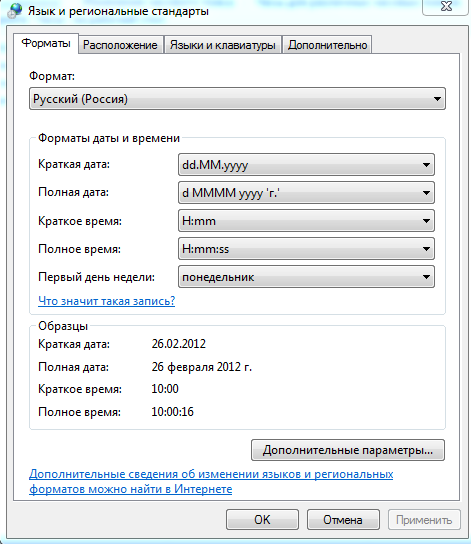This screenshot has height=544, width=471.
Task: Click the sample short date 26.02.2012
Action: click(179, 344)
